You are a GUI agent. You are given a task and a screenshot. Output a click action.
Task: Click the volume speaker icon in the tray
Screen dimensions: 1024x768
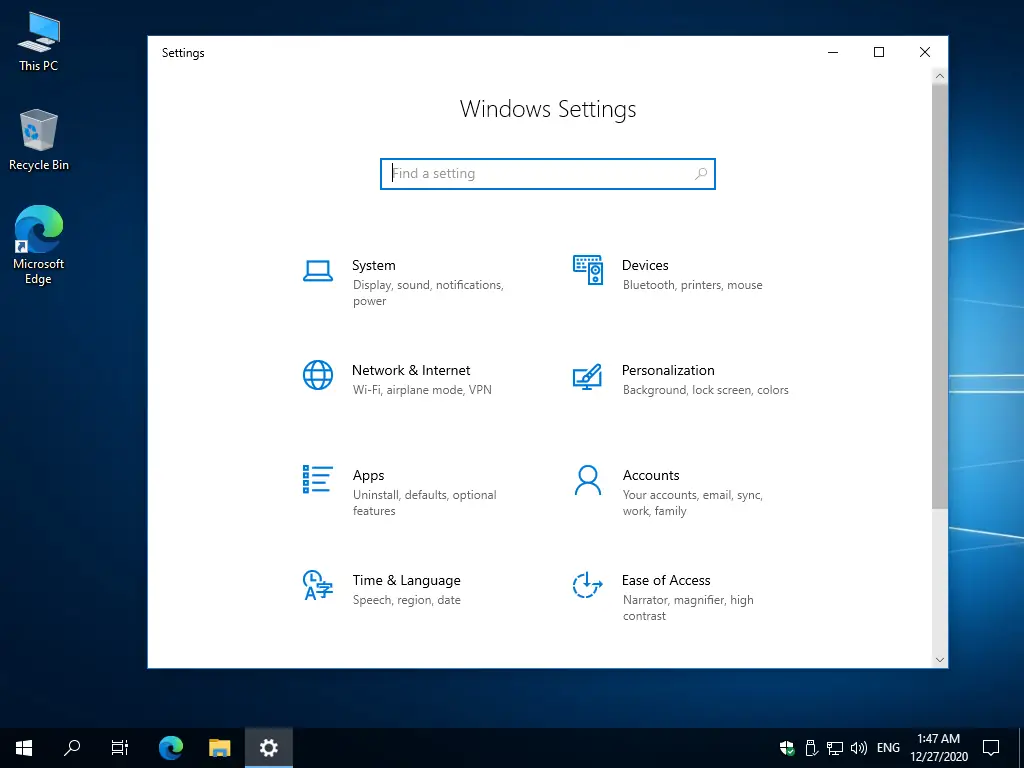[858, 747]
